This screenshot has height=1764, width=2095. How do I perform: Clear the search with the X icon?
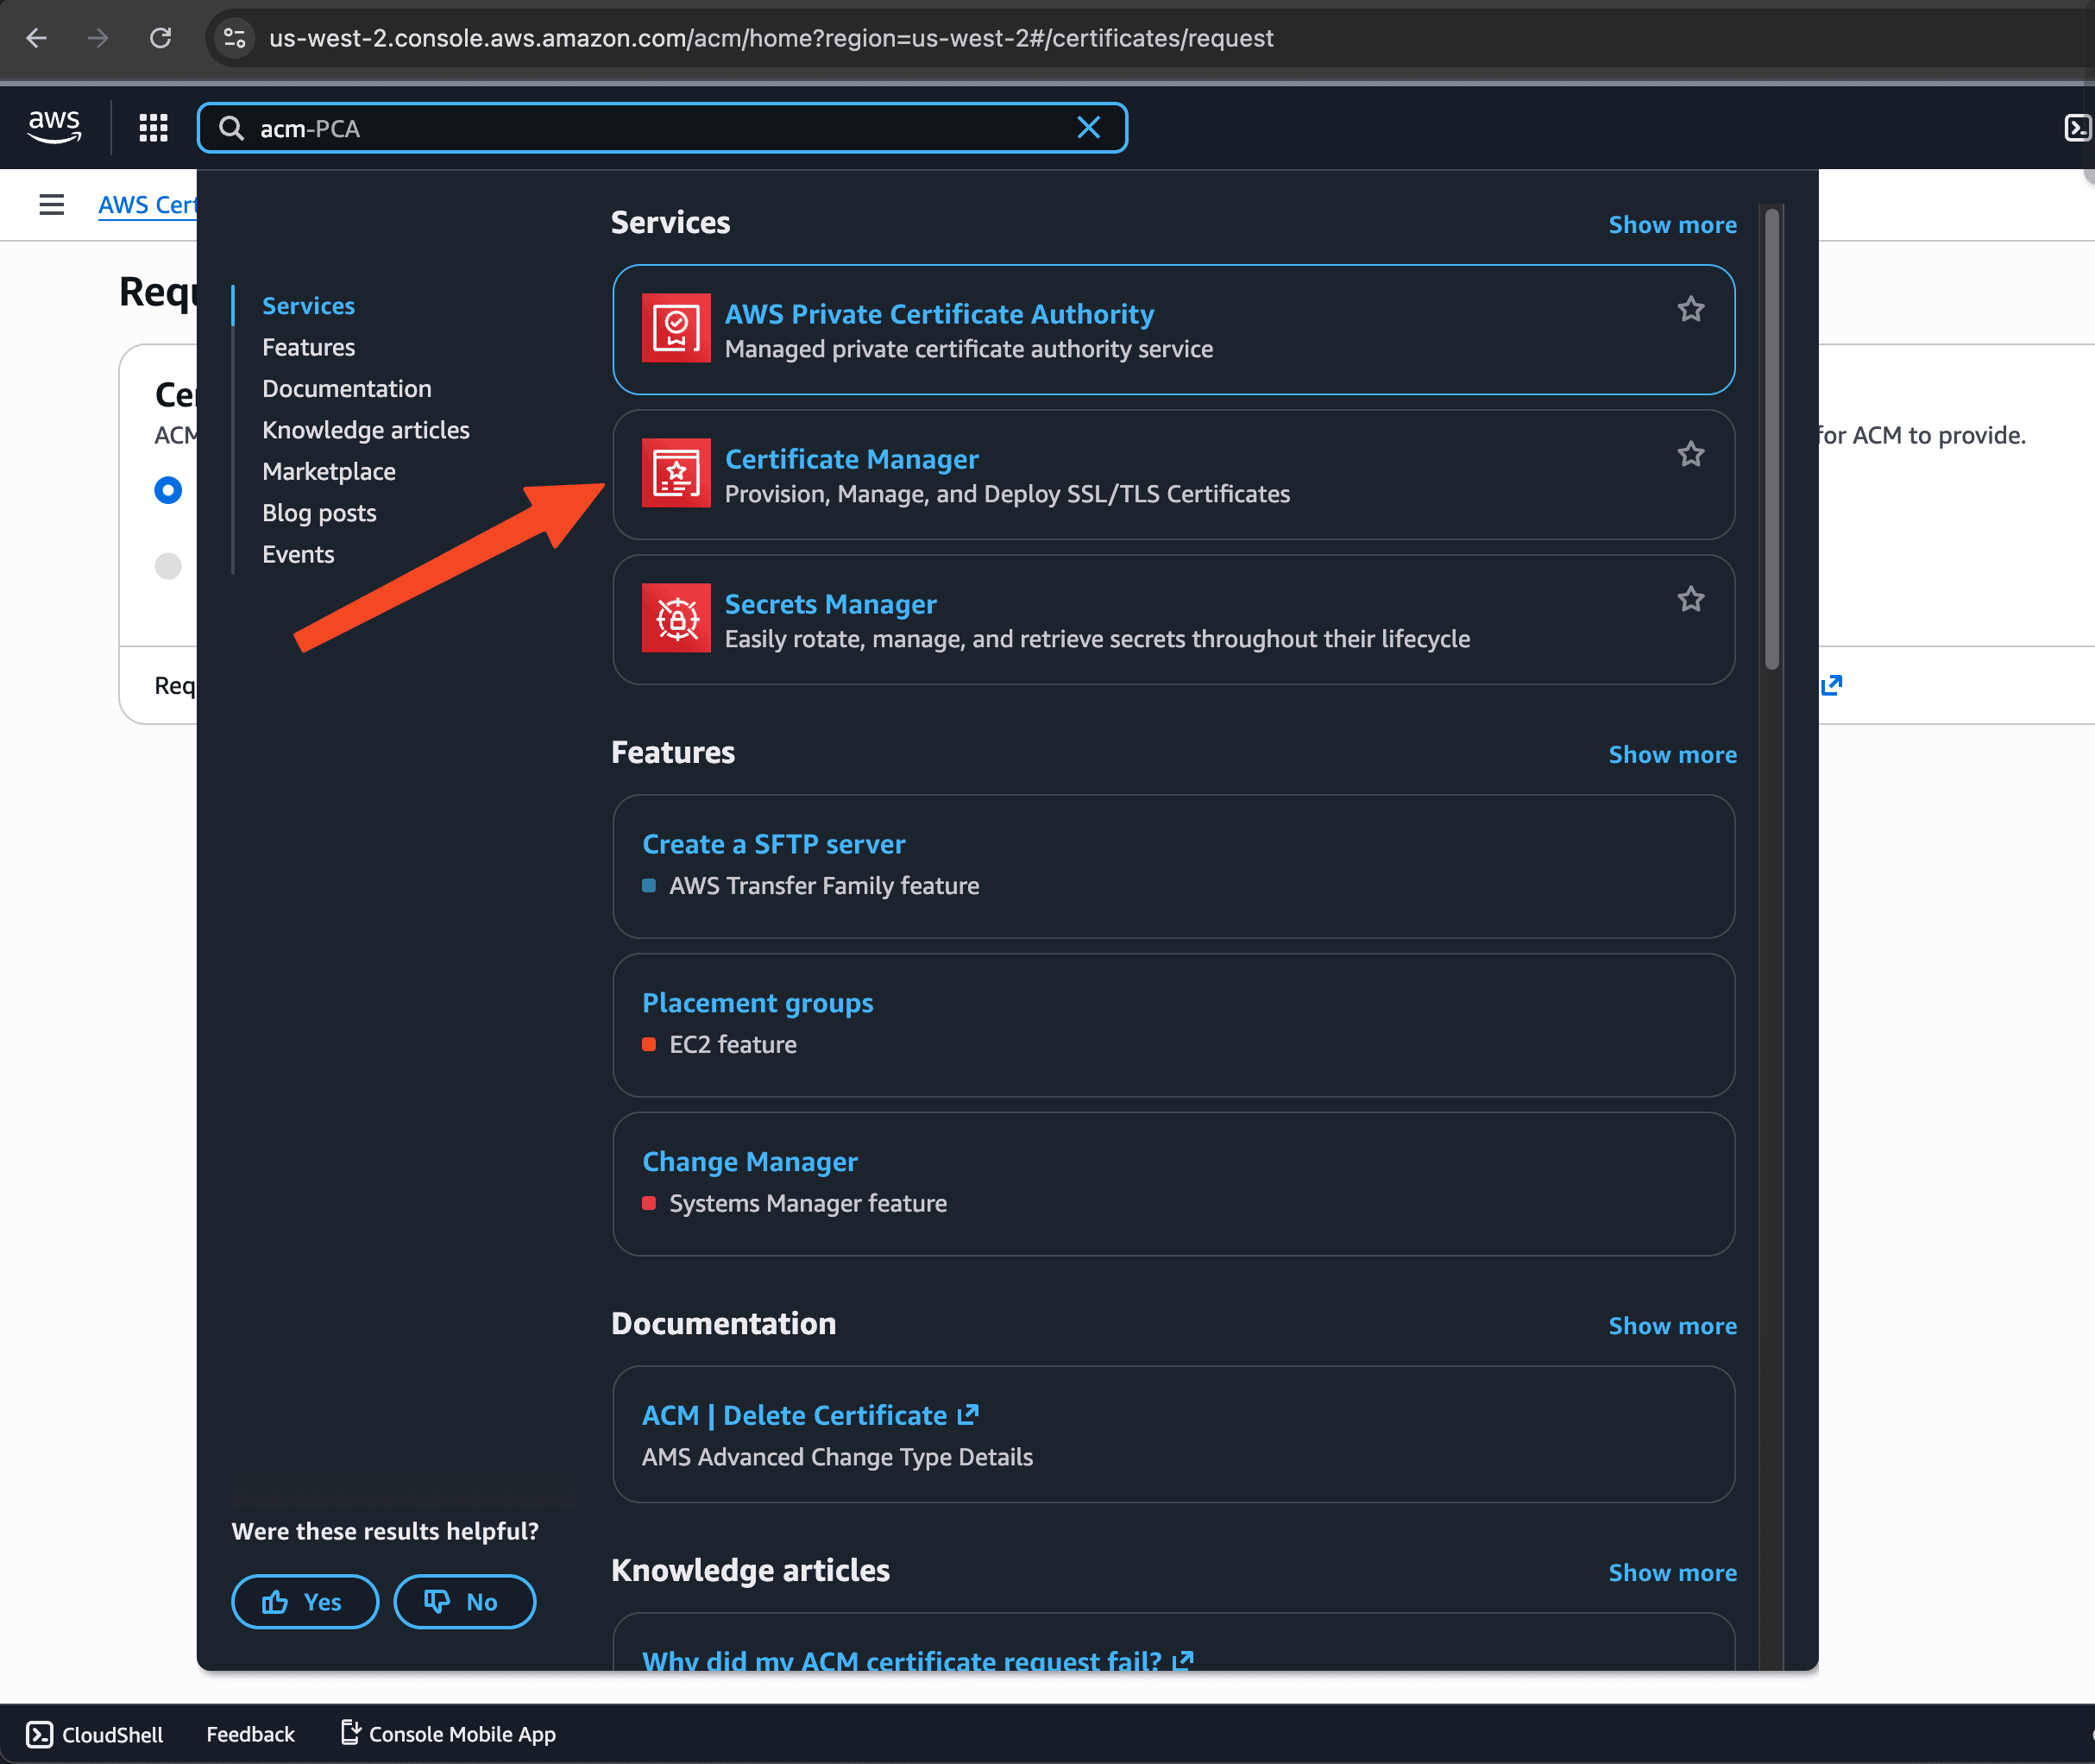coord(1088,127)
